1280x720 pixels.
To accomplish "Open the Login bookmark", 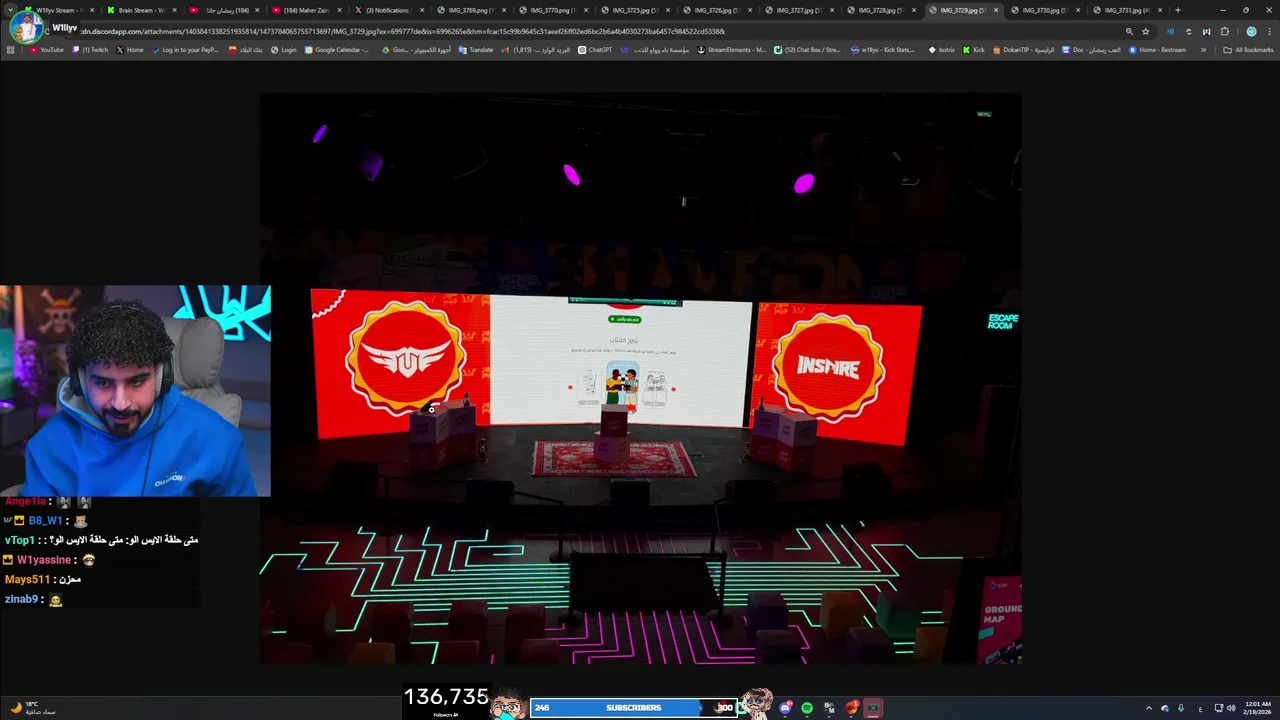I will tap(284, 50).
